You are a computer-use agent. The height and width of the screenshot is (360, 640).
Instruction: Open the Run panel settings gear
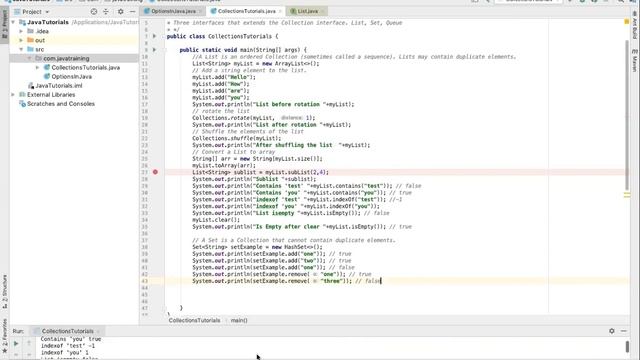pos(611,331)
